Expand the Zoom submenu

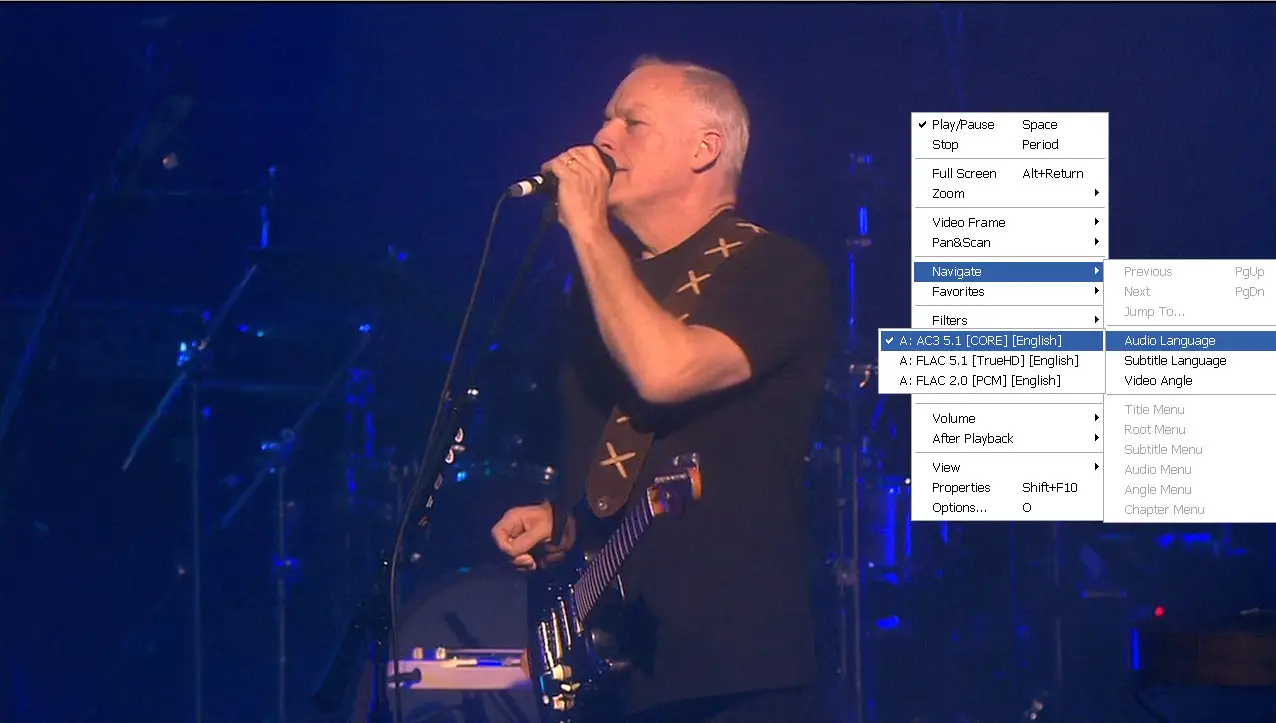click(x=1010, y=194)
